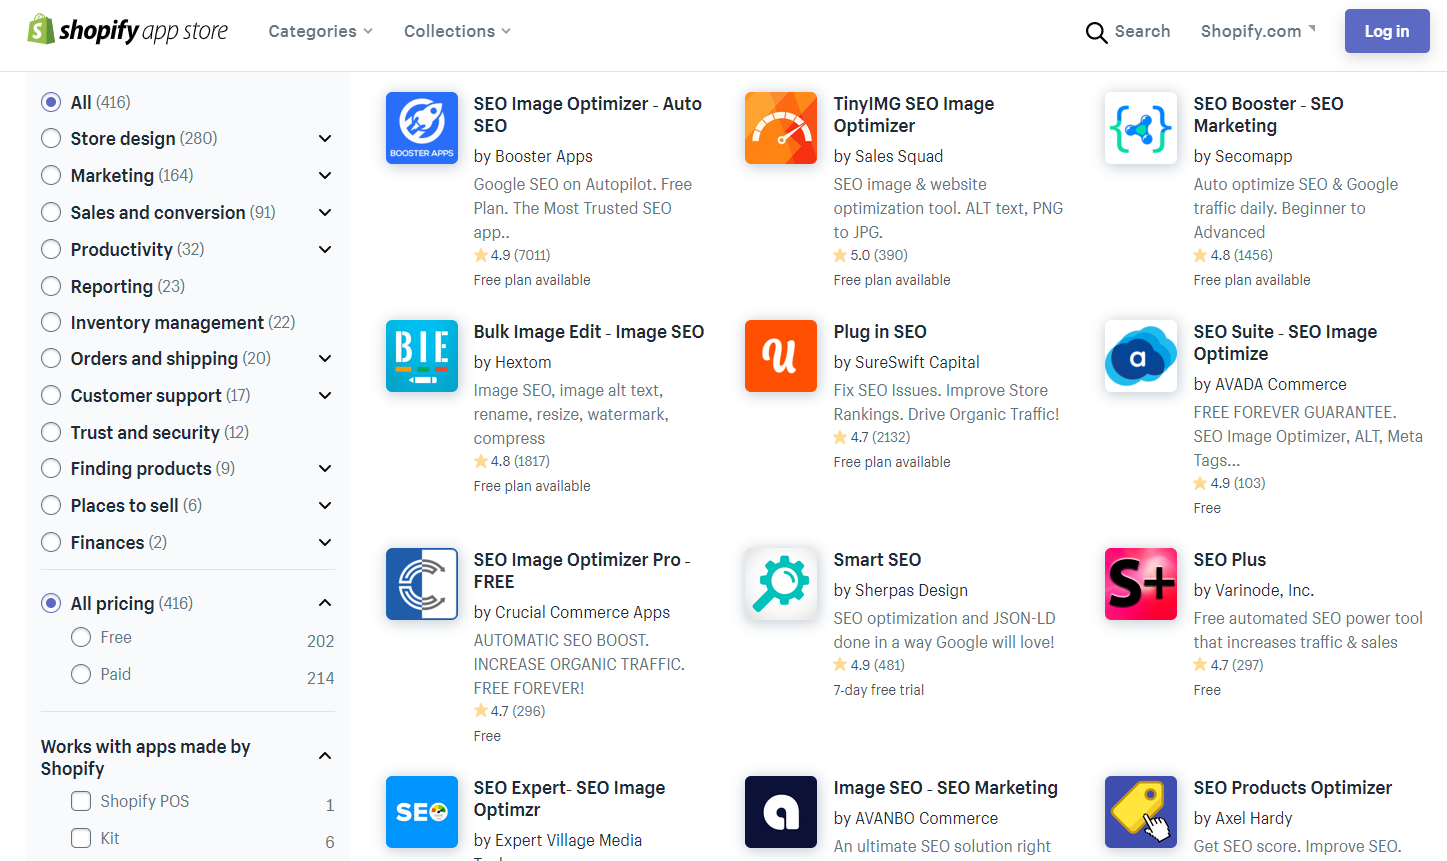
Task: Select Finances category filter
Action: pyautogui.click(x=51, y=542)
